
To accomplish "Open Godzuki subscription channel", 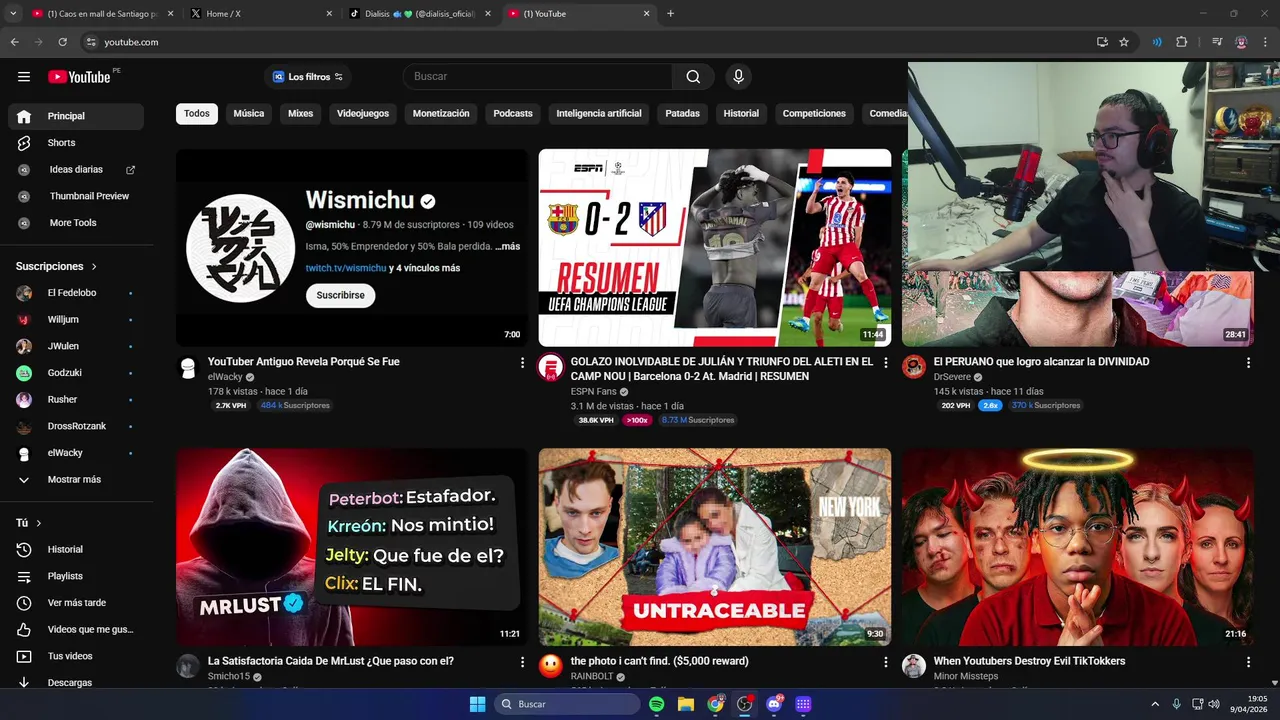I will (x=76, y=373).
